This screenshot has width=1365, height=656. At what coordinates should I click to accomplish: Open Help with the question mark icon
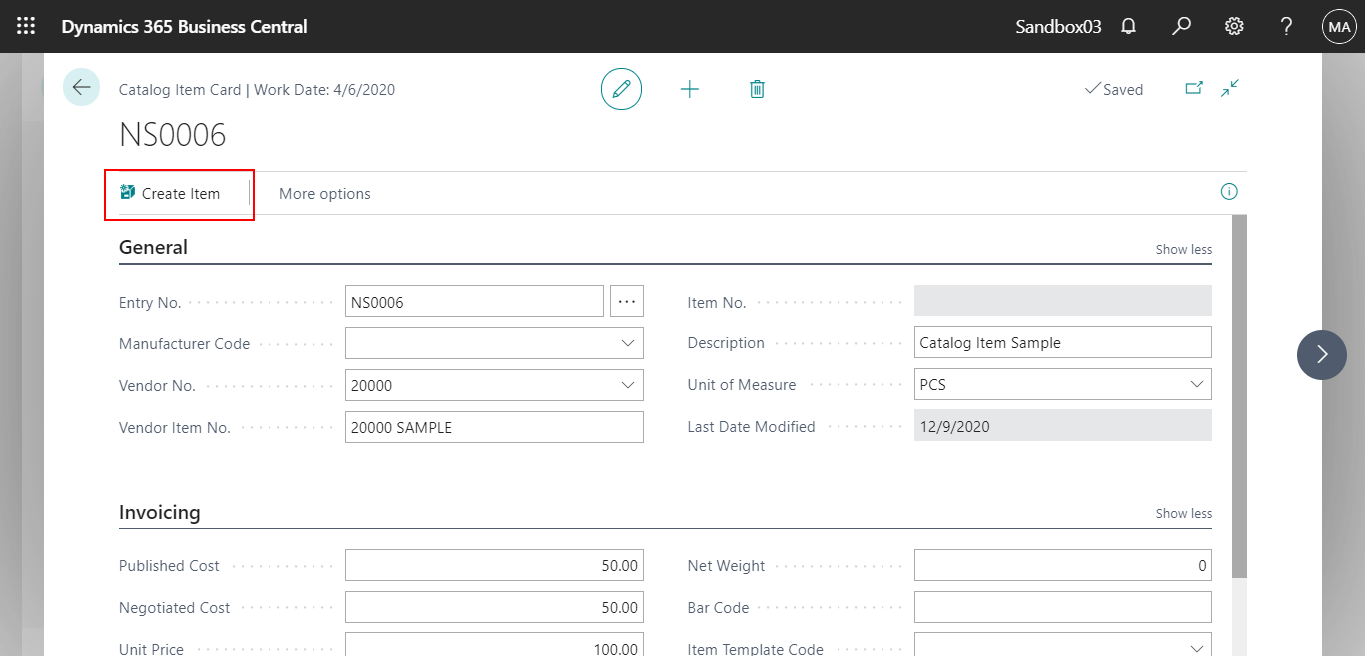click(x=1286, y=26)
